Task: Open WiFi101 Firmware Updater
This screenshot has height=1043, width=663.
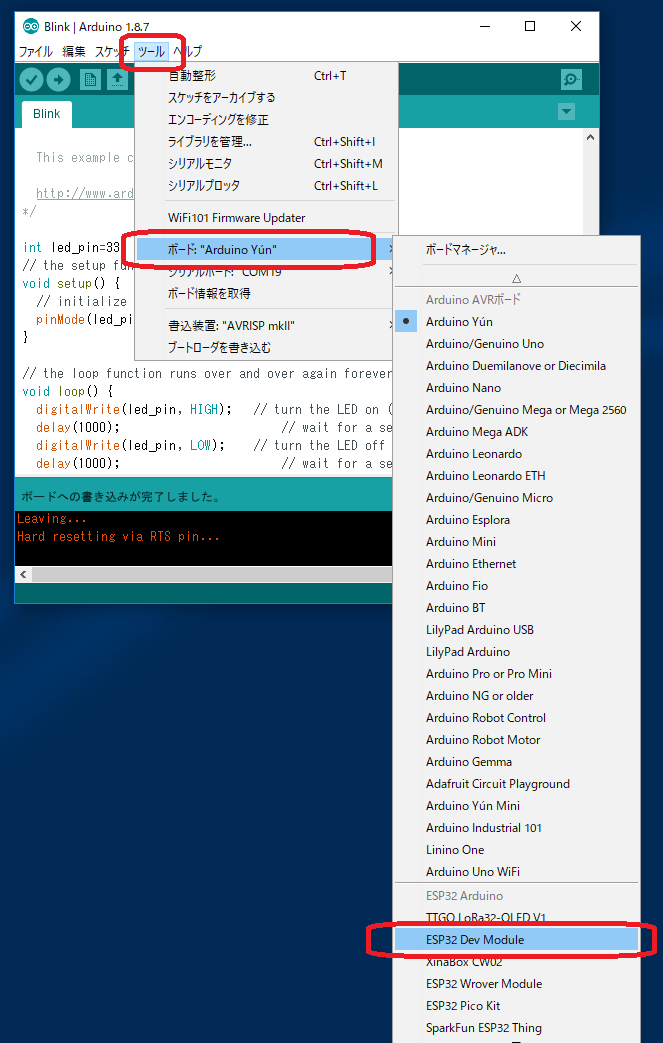Action: pos(266,218)
